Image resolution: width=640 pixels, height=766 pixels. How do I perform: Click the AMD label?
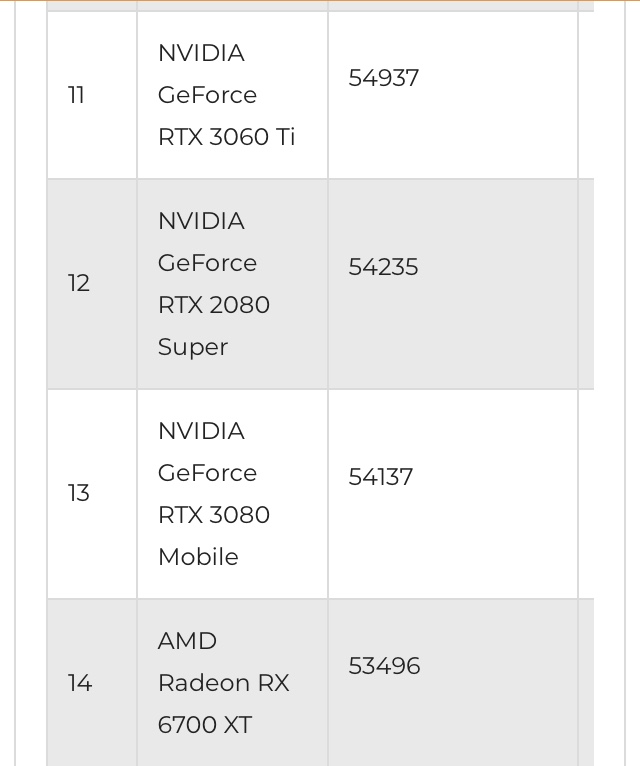click(187, 641)
